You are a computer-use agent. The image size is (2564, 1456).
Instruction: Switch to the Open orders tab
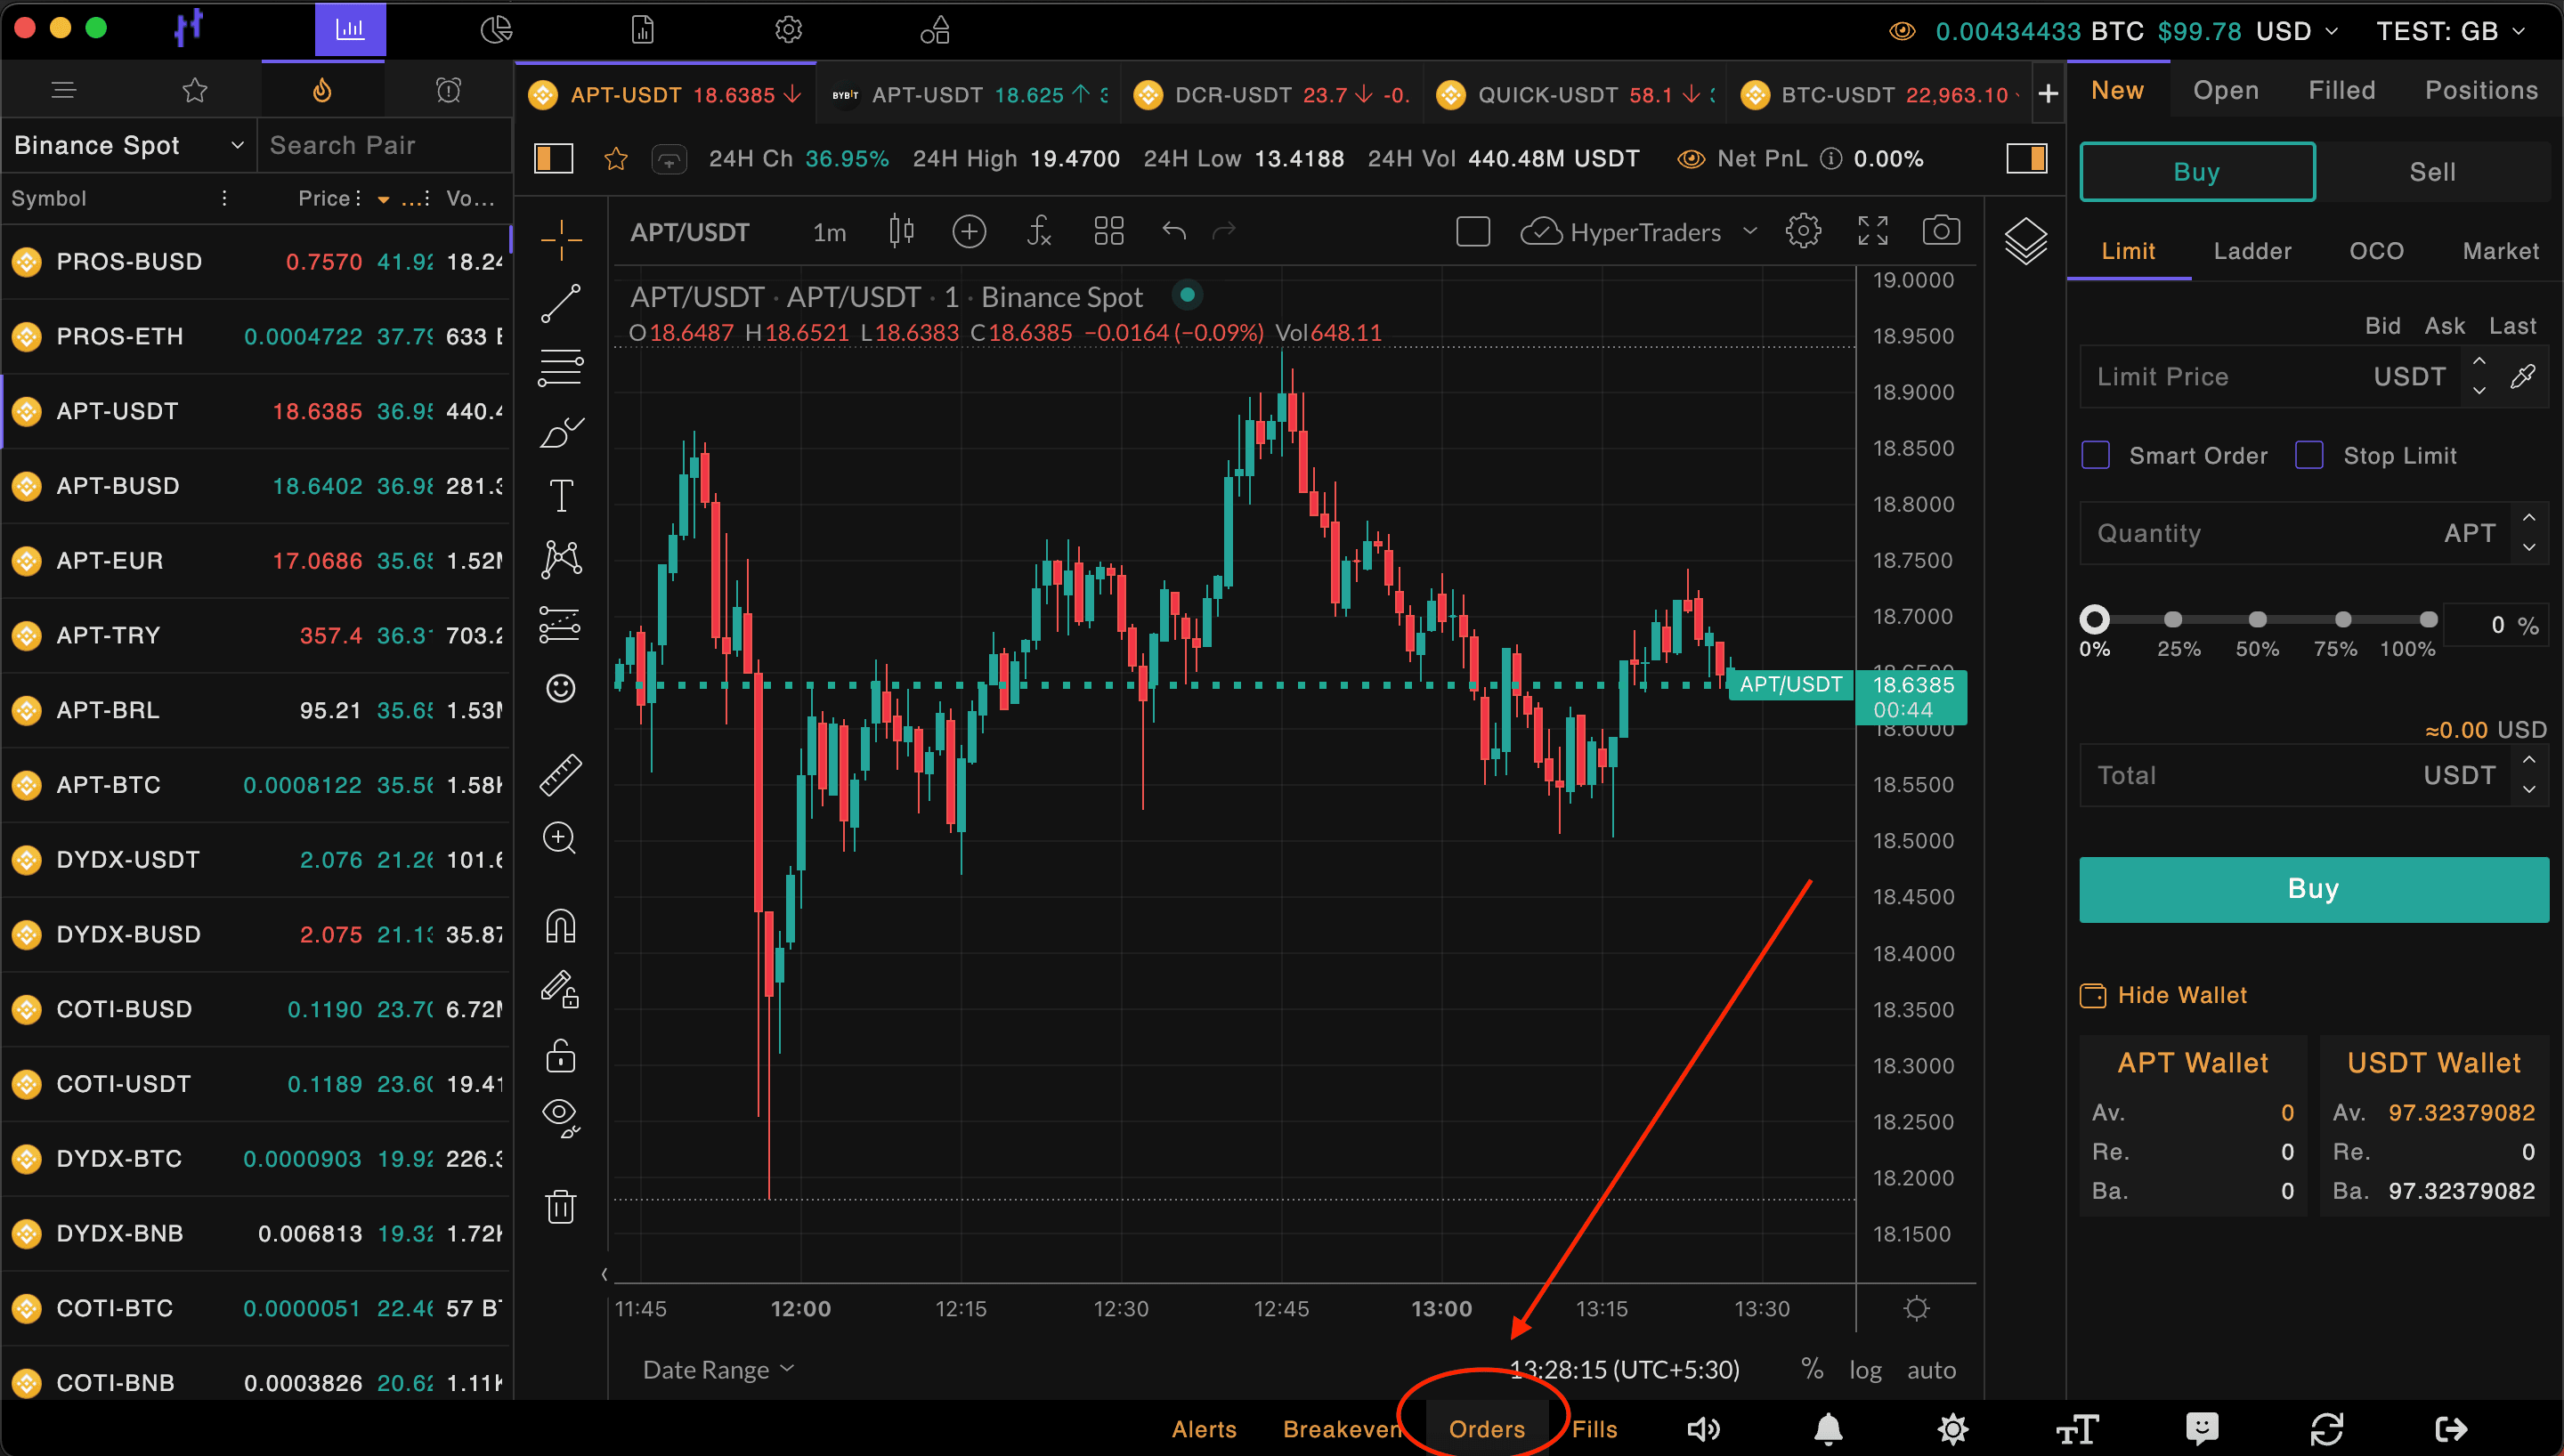point(2226,91)
